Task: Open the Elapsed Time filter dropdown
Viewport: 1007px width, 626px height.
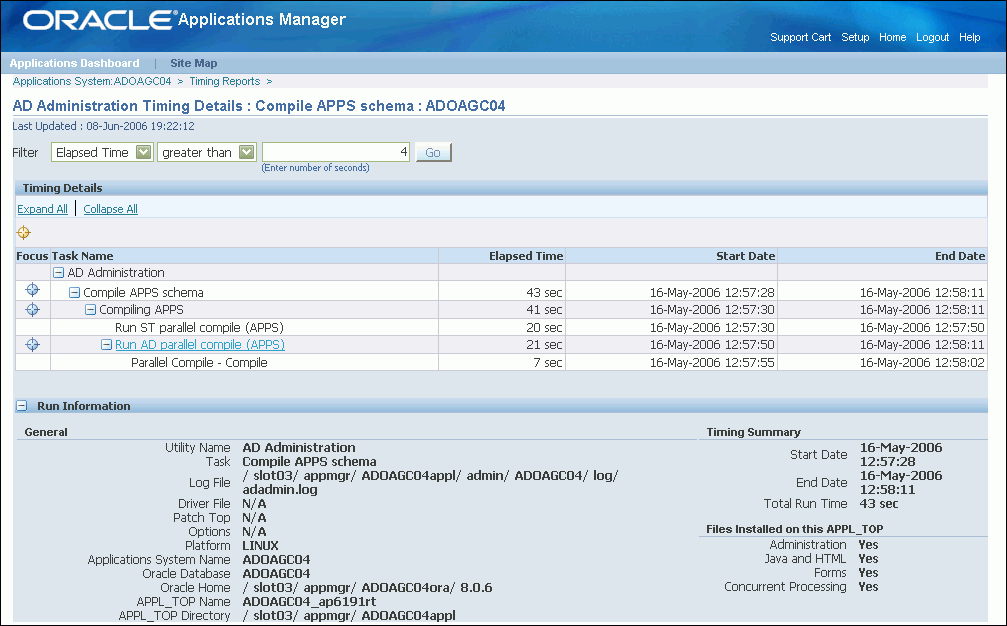Action: pos(144,152)
